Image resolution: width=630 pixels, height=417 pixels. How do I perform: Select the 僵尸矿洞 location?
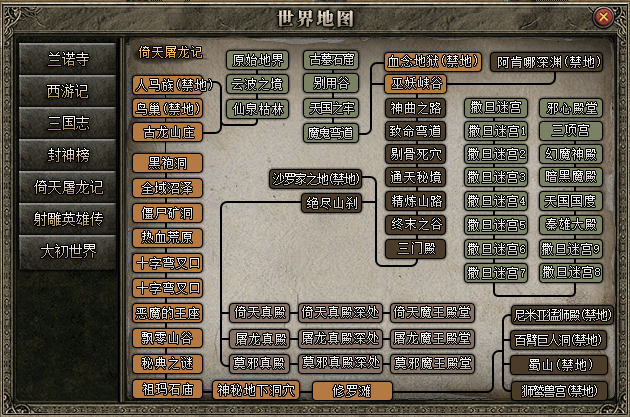(168, 213)
